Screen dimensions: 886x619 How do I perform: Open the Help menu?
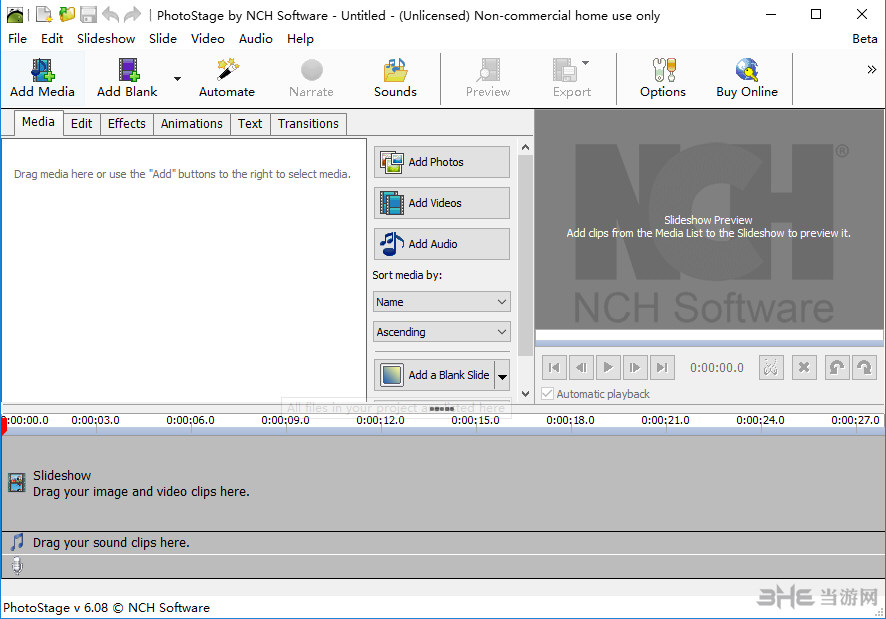pyautogui.click(x=300, y=38)
